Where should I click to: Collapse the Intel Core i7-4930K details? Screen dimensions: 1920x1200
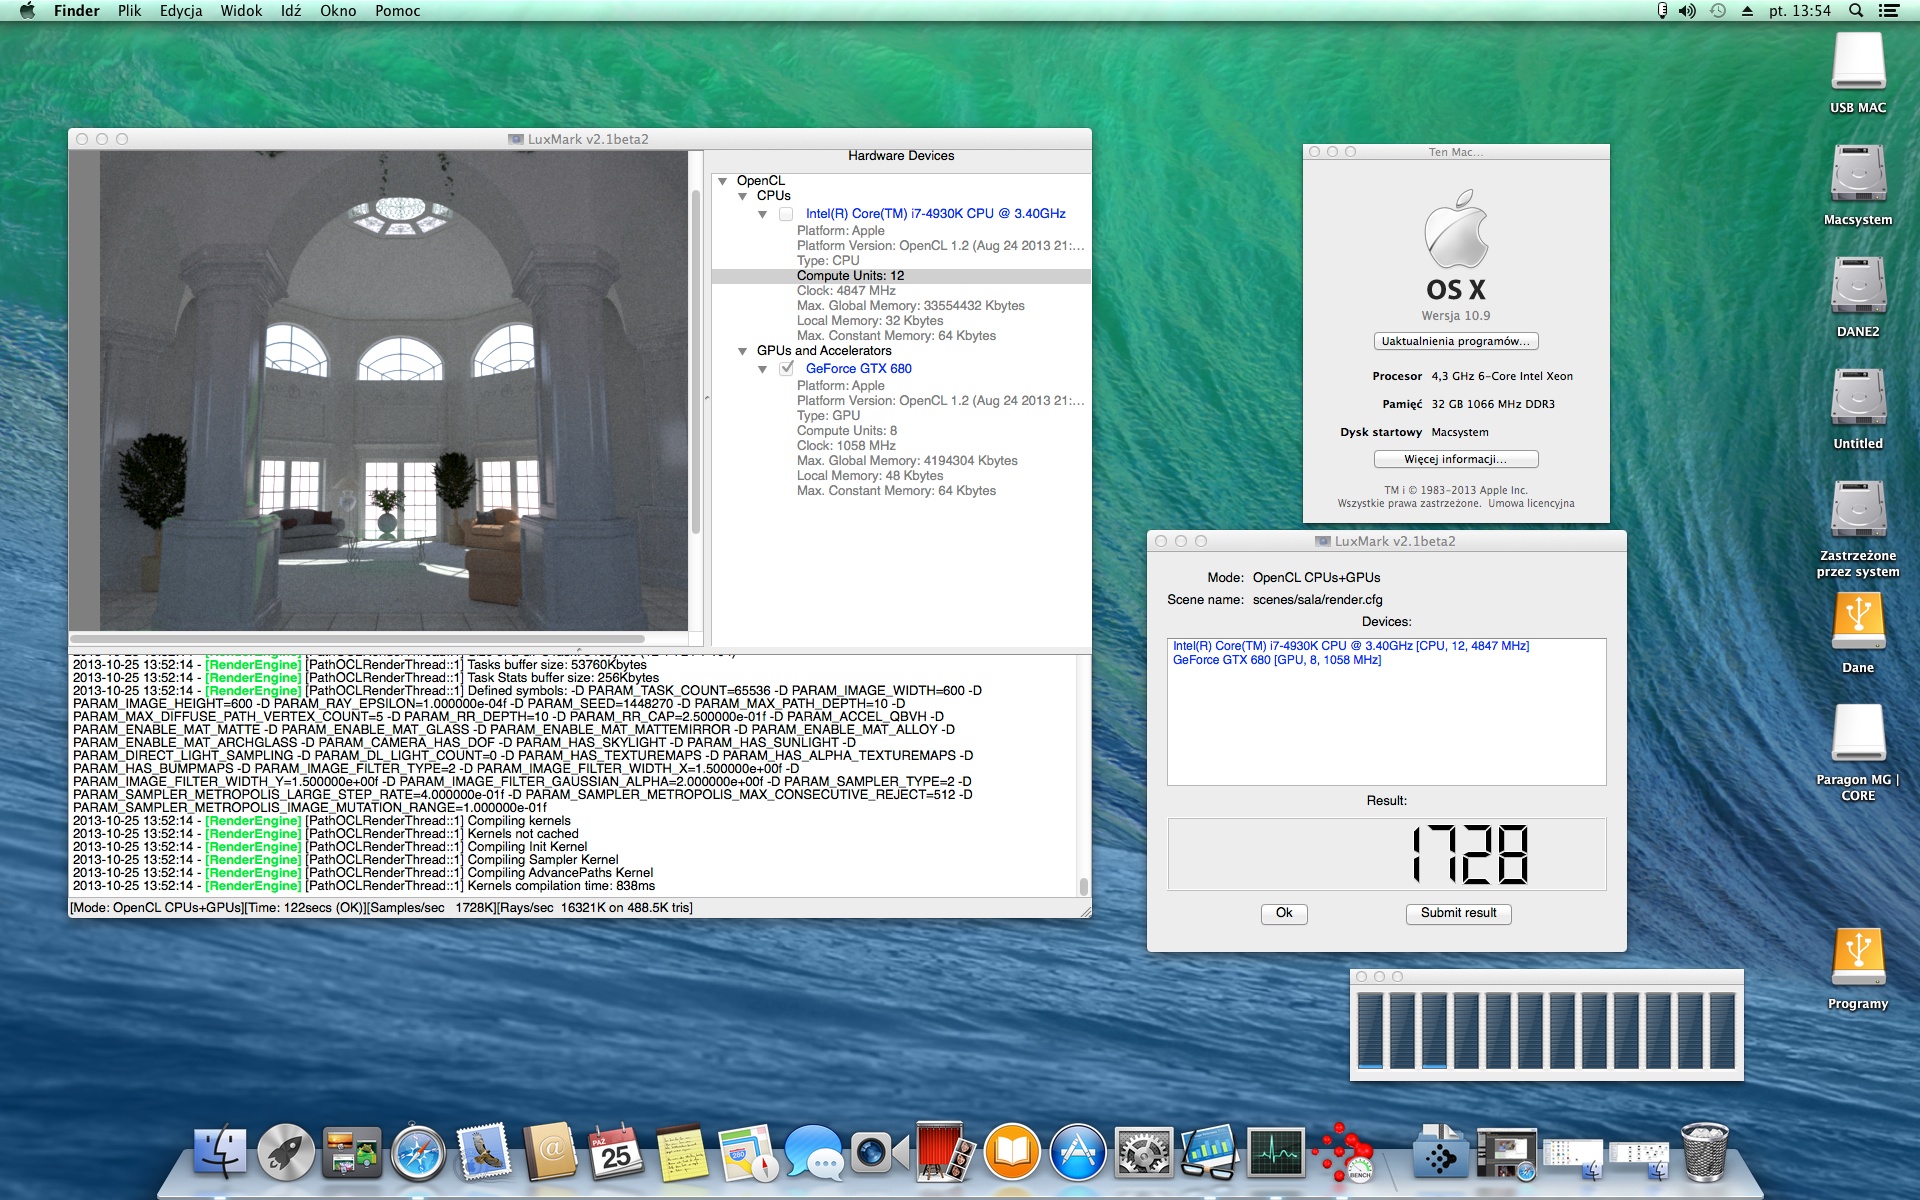pyautogui.click(x=762, y=214)
